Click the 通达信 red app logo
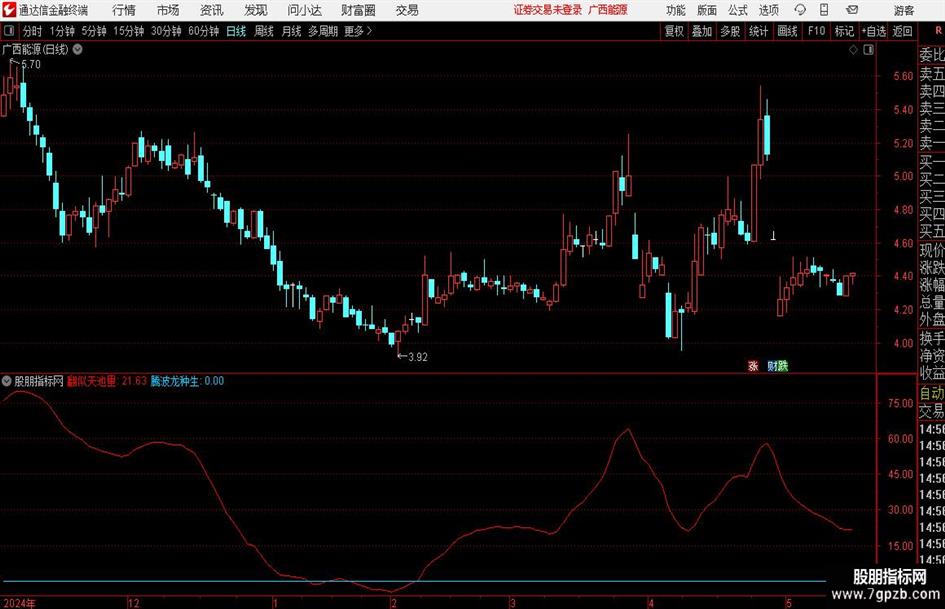 coord(8,10)
